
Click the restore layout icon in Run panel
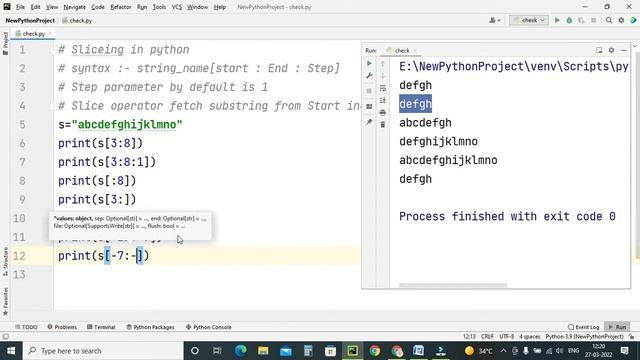click(369, 107)
